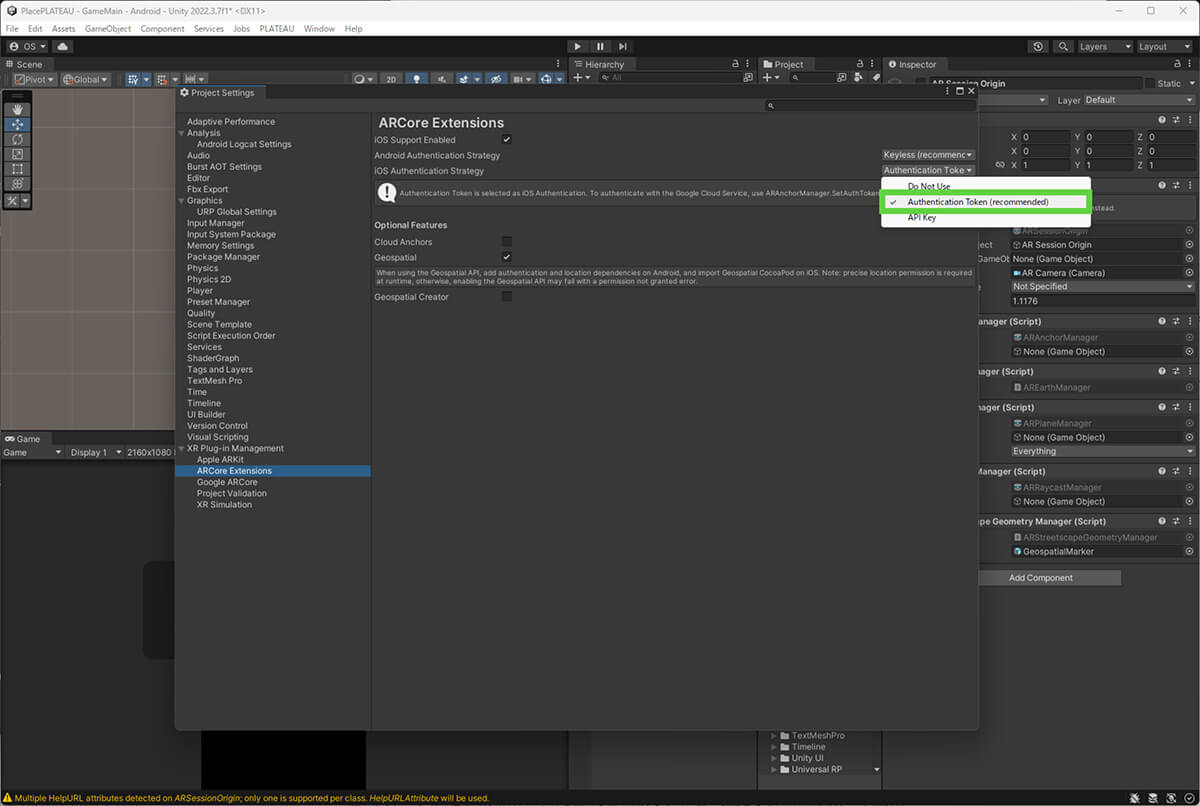Enable the Geospatial Creator checkbox
The width and height of the screenshot is (1200, 806).
point(507,297)
